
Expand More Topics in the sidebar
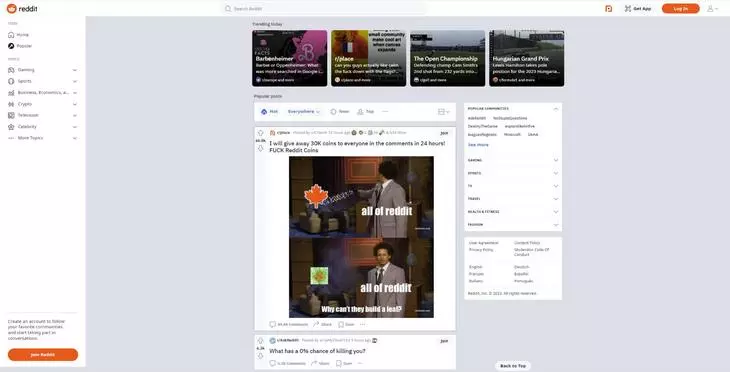(x=74, y=138)
